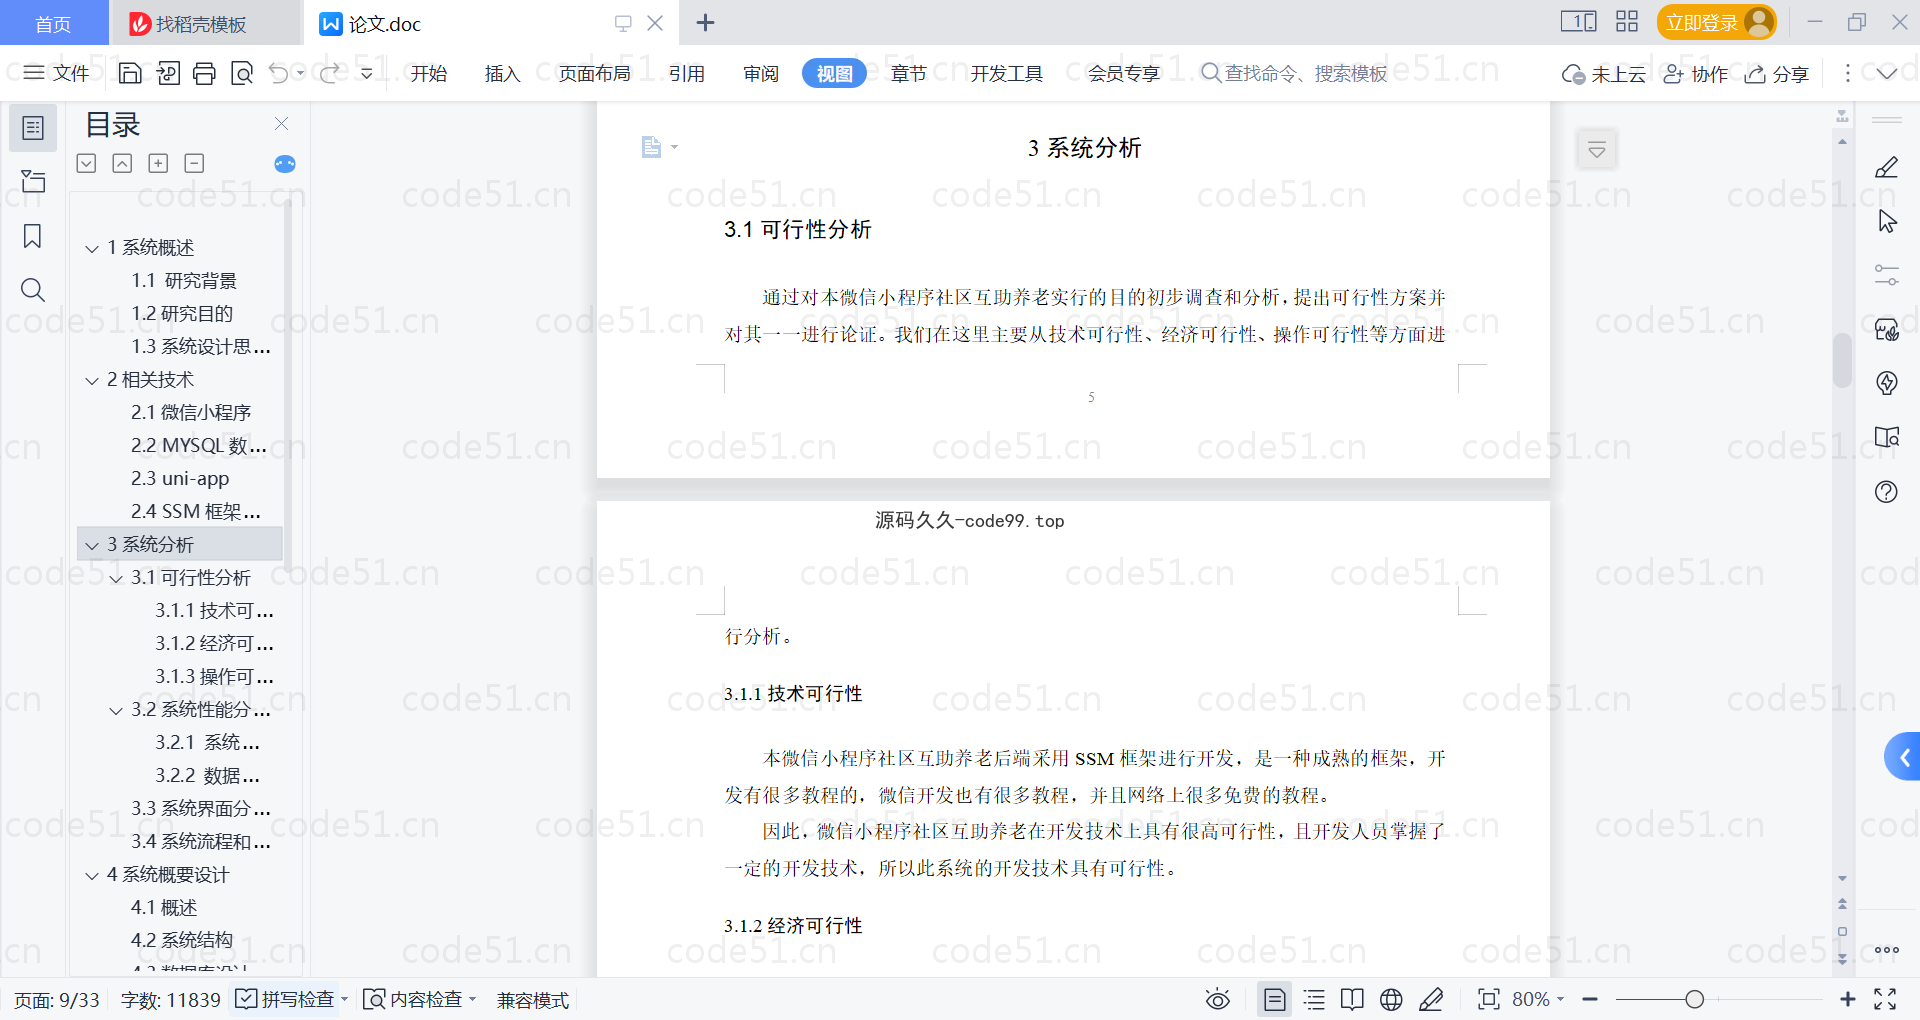Select '4.1 概述' in the outline

[164, 908]
